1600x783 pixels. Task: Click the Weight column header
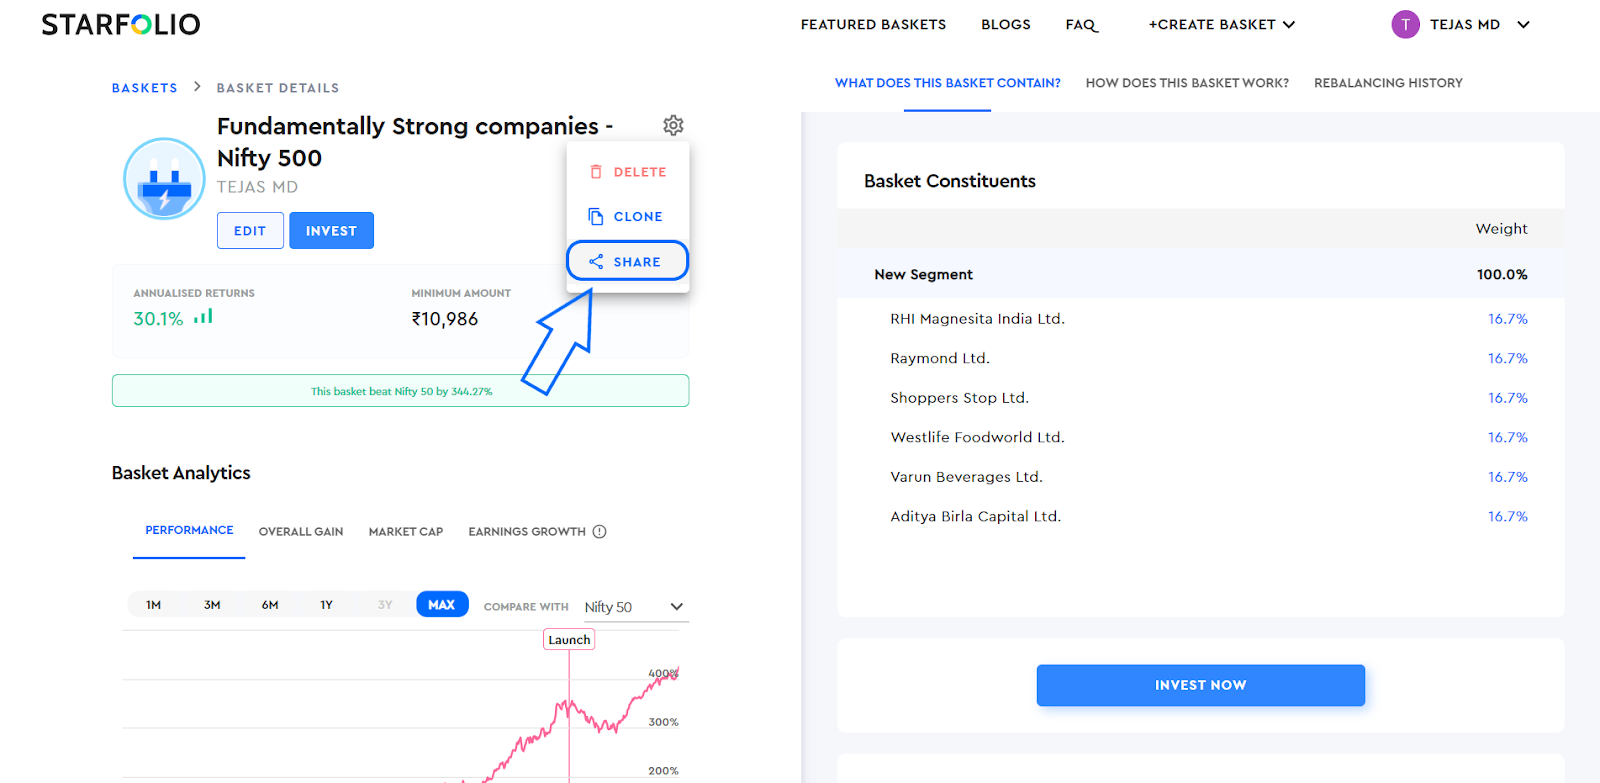tap(1501, 229)
